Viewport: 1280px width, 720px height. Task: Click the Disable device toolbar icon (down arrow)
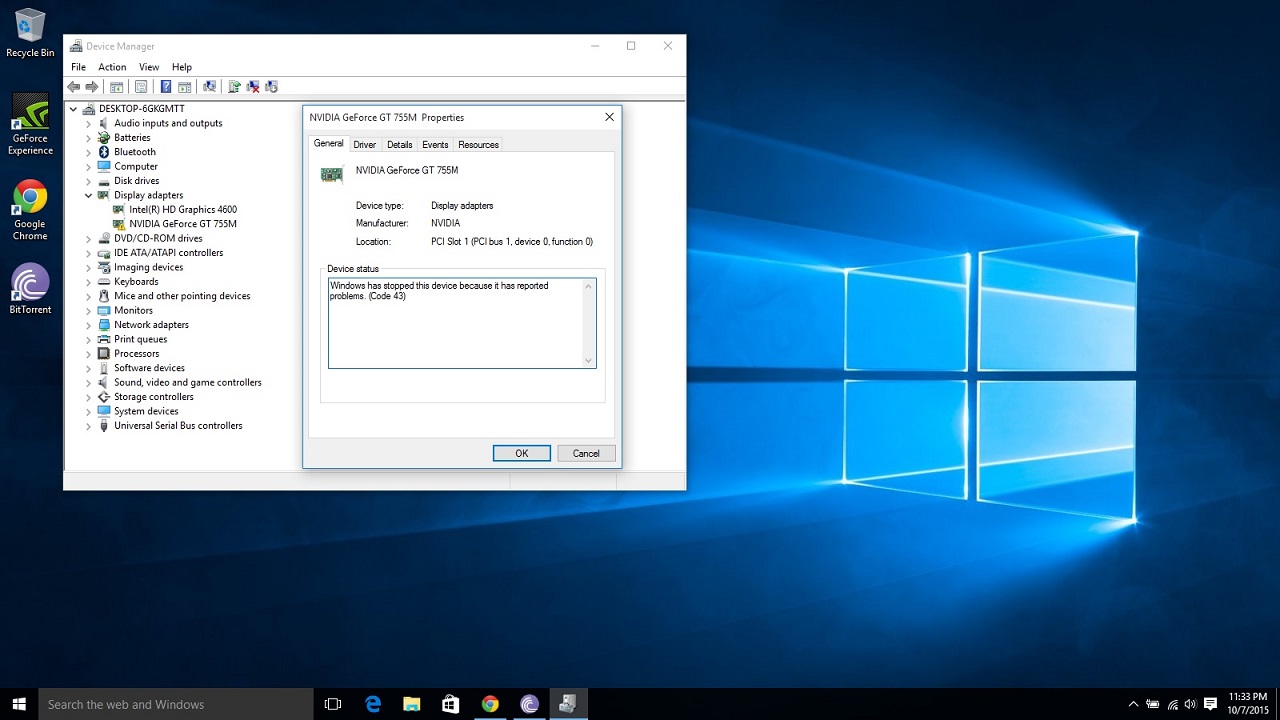tap(271, 87)
